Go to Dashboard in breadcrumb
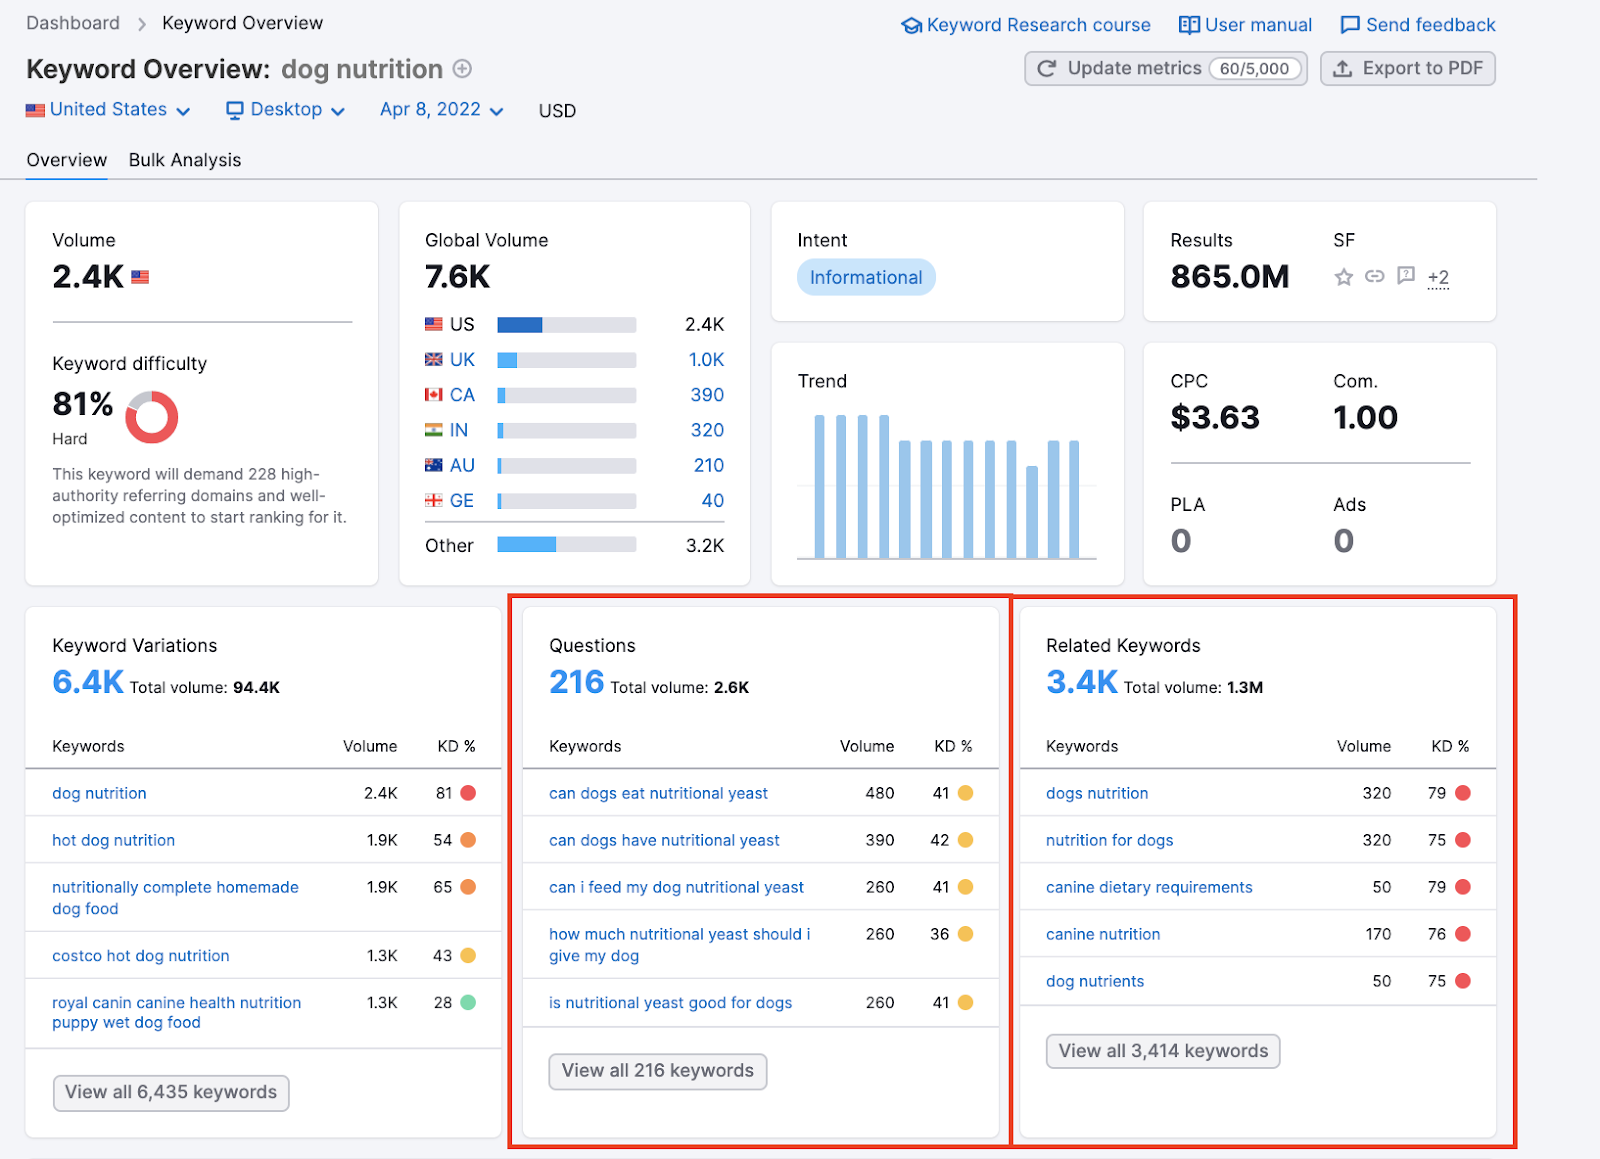 point(73,23)
